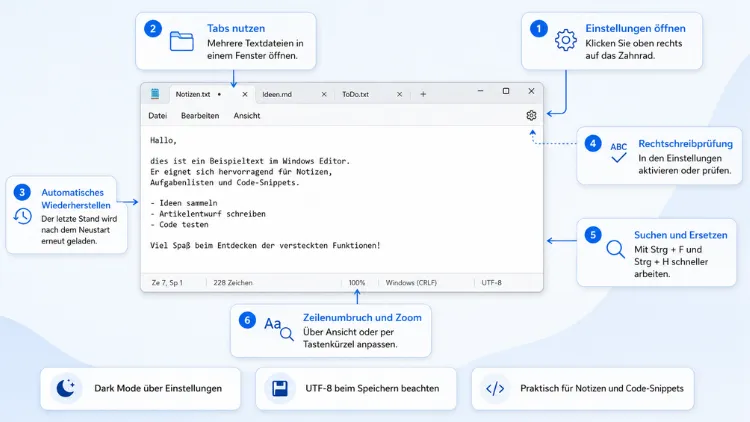Click the 228 Zeichen status entry
This screenshot has width=750, height=422.
click(233, 283)
